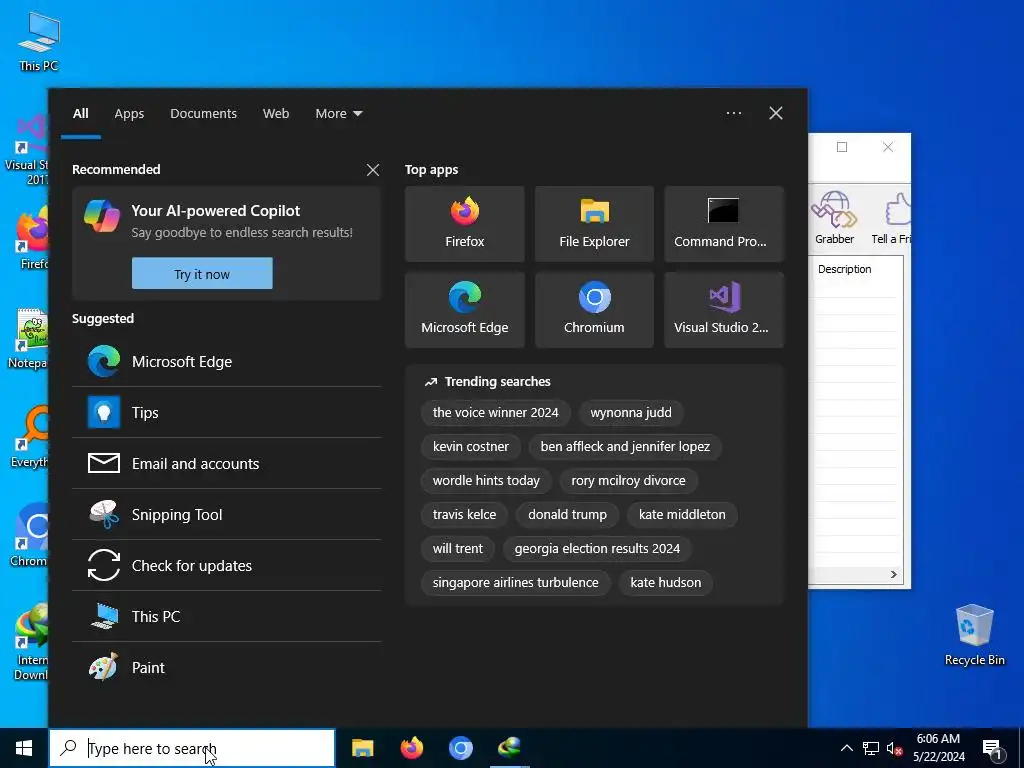Search trending 'wynonna judd'
The width and height of the screenshot is (1024, 768).
[x=631, y=413]
